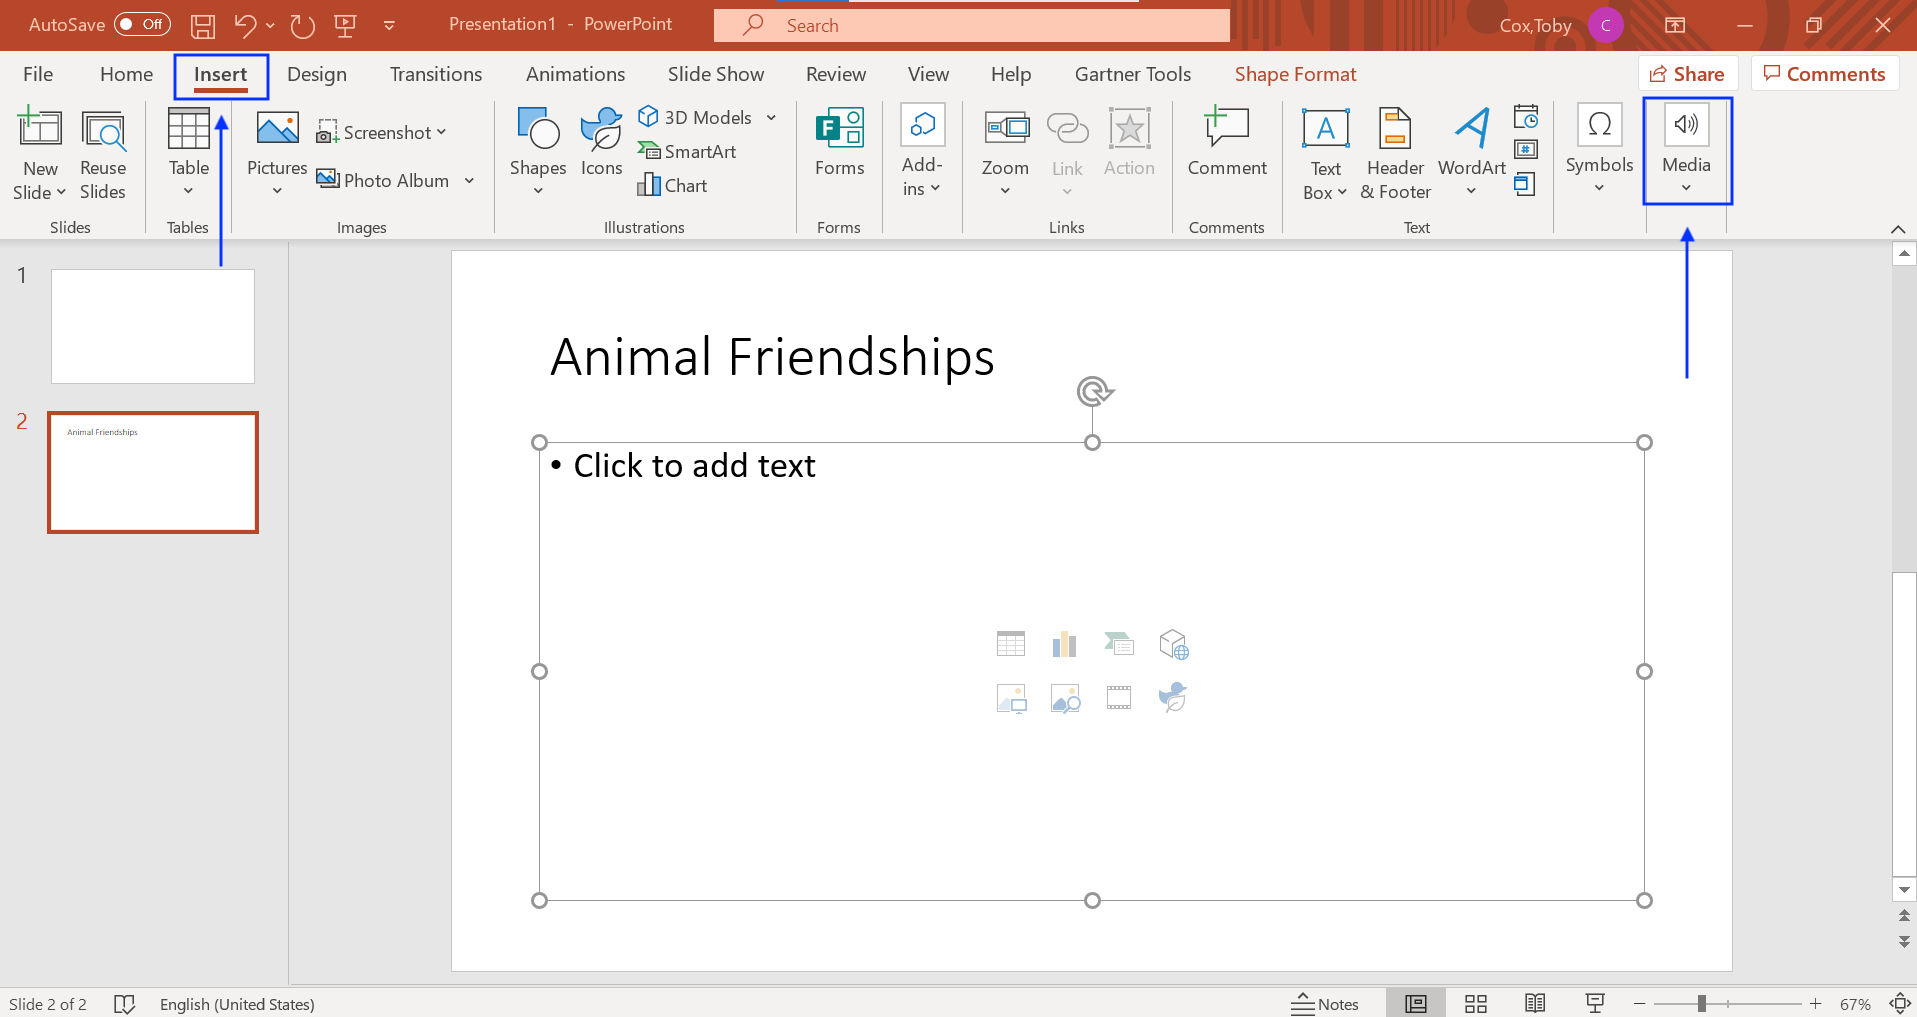
Task: Click the Stock Images placeholder icon
Action: pos(1065,697)
